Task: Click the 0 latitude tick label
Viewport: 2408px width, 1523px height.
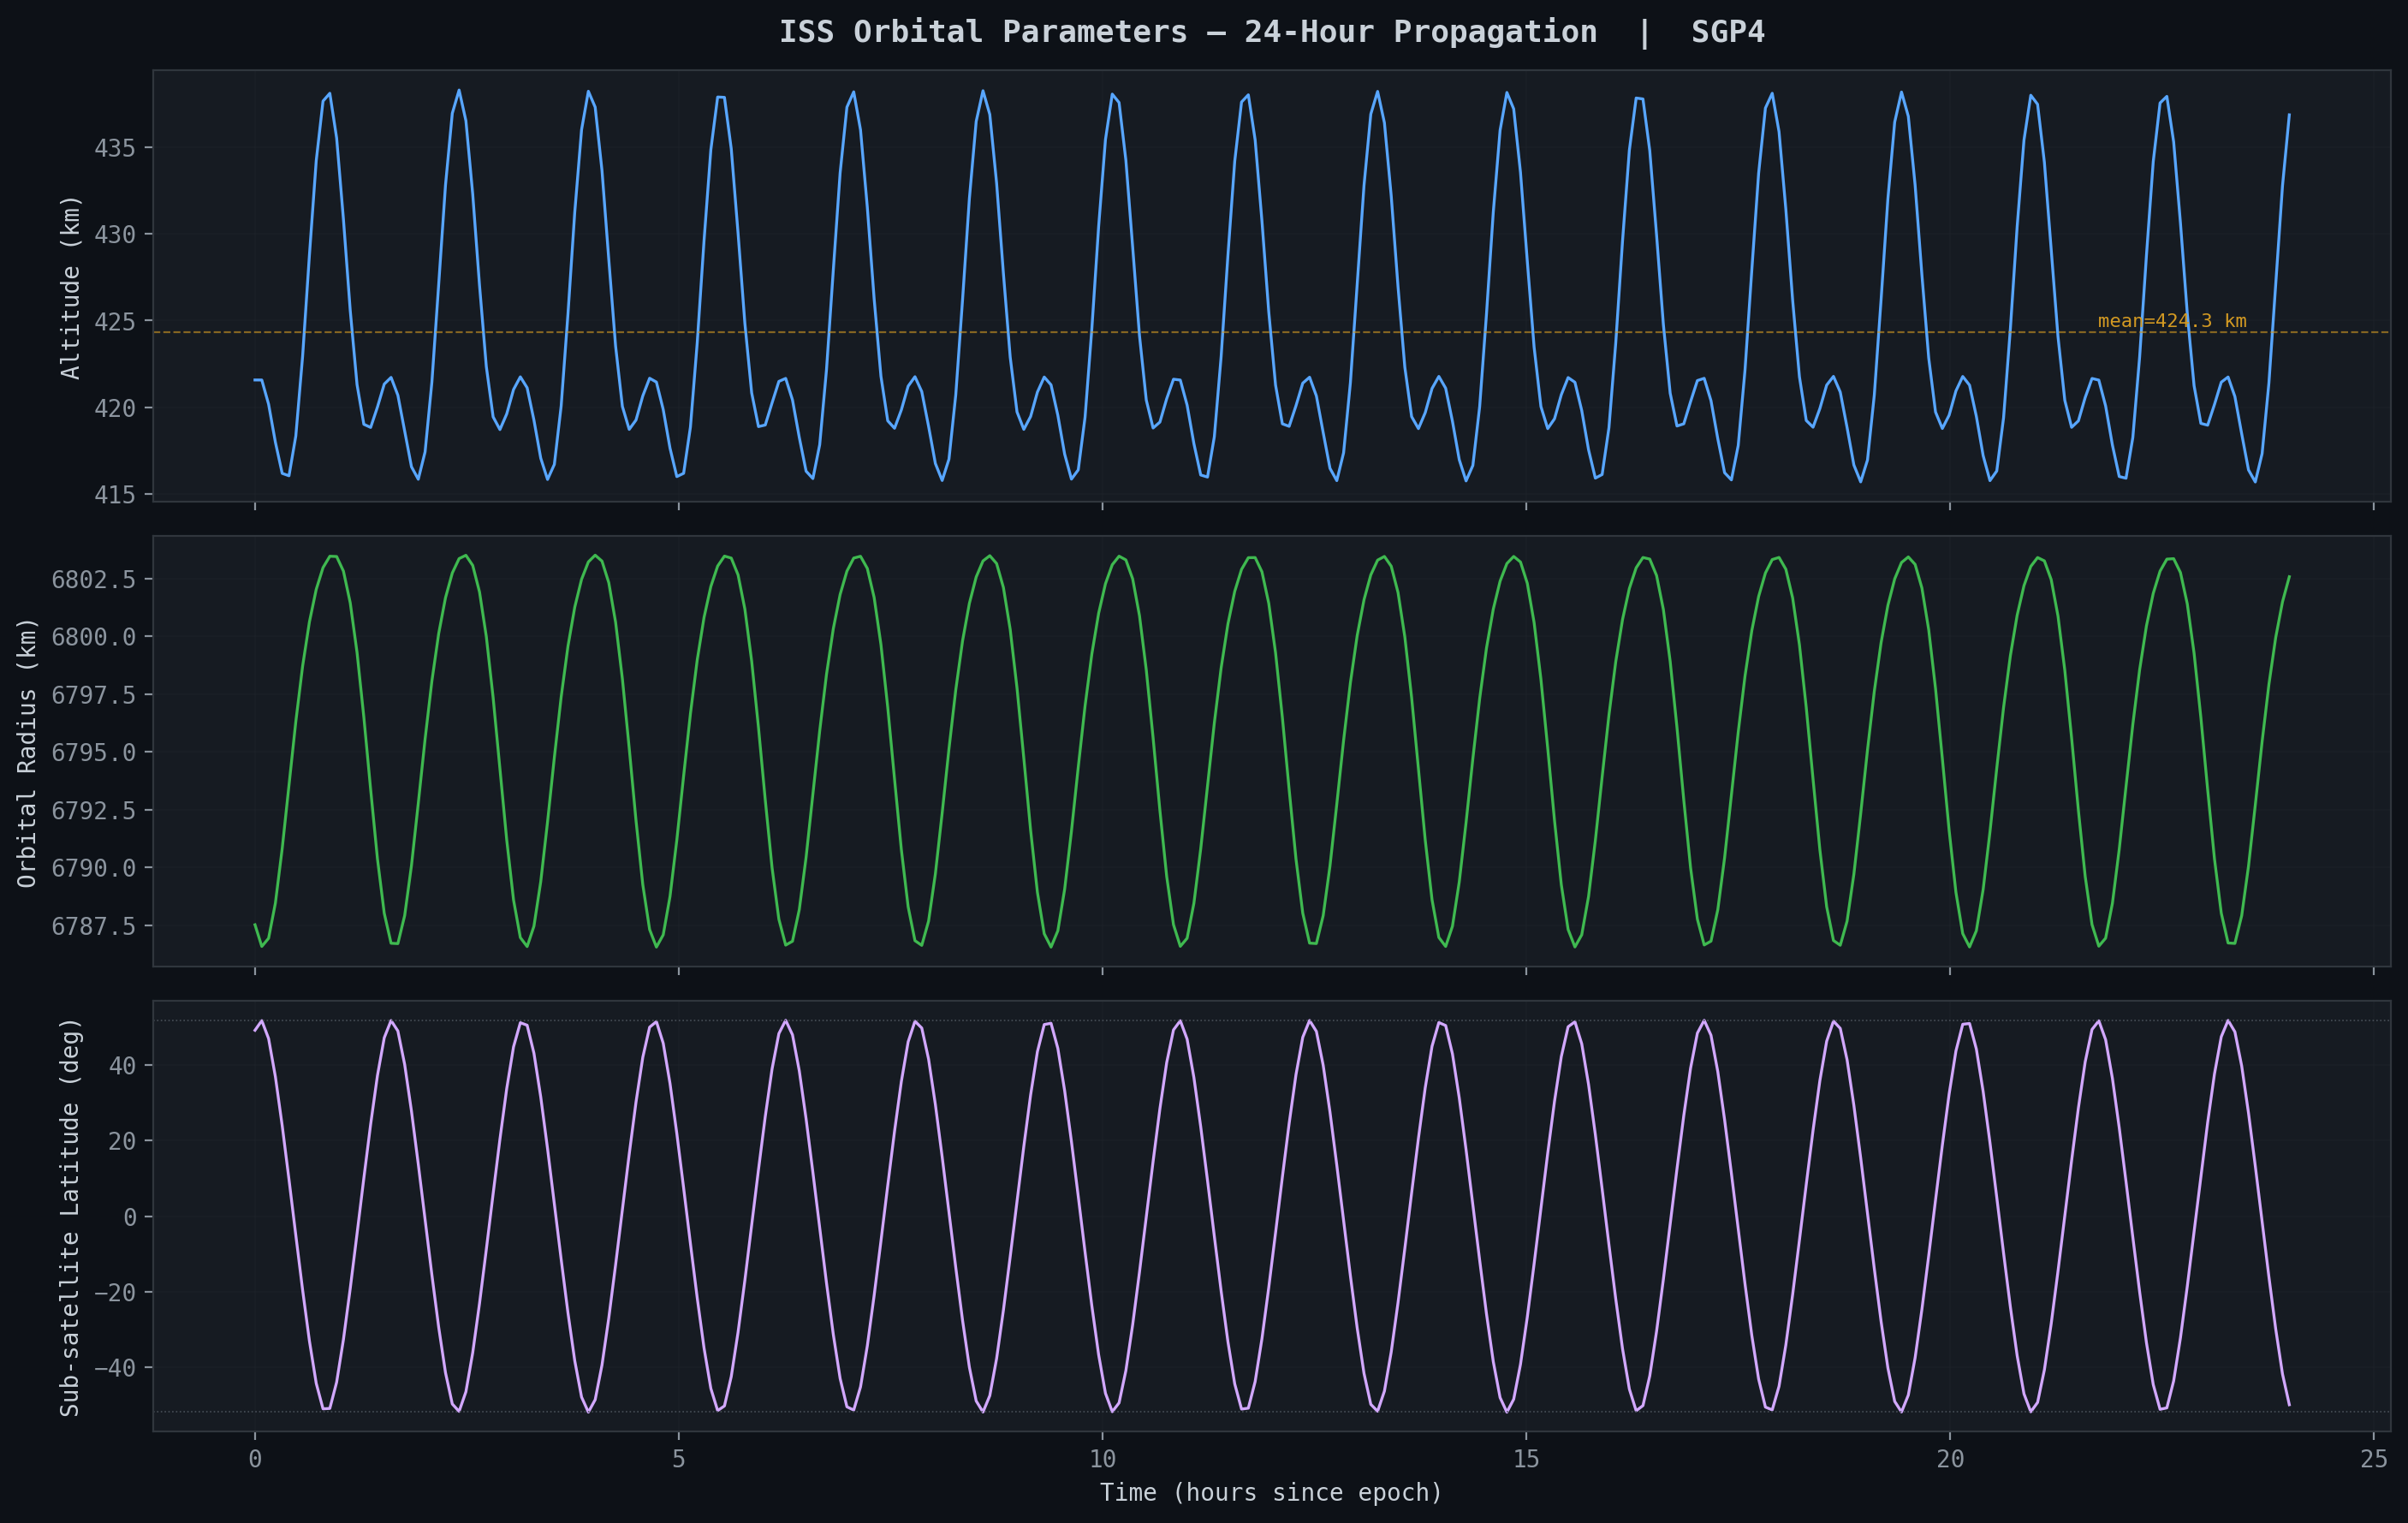Action: [130, 1218]
